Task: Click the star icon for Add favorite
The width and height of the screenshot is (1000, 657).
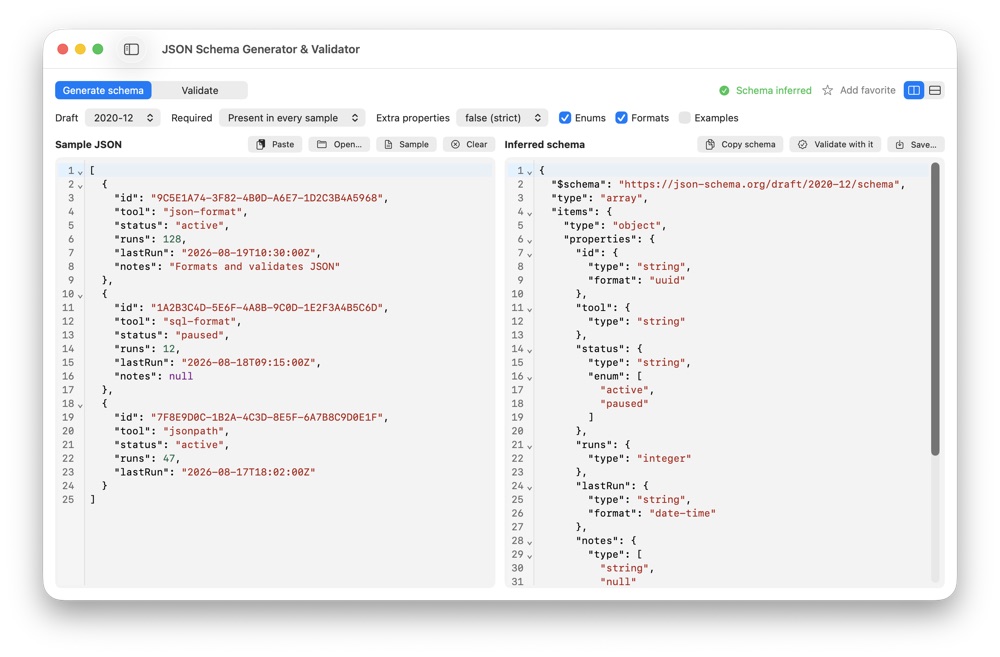Action: [x=827, y=91]
